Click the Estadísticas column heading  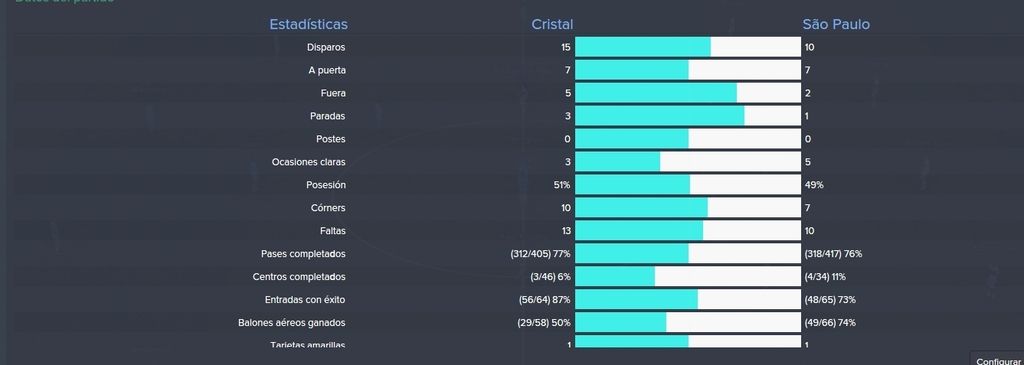[308, 24]
